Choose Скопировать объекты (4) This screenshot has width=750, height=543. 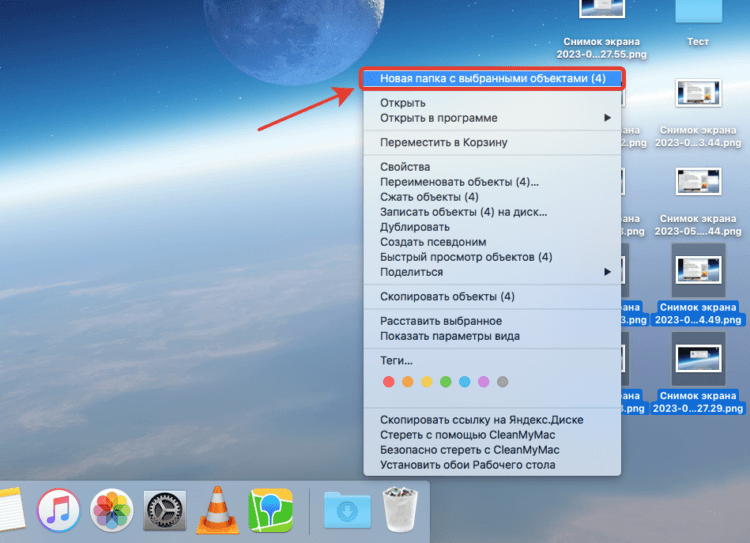tap(493, 296)
